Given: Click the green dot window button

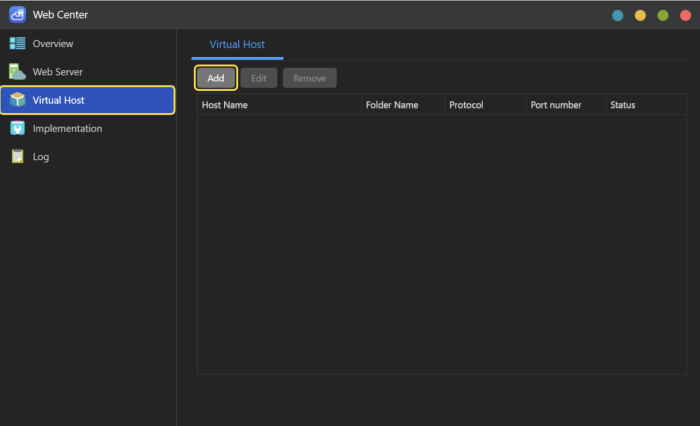Looking at the screenshot, I should click(x=662, y=15).
